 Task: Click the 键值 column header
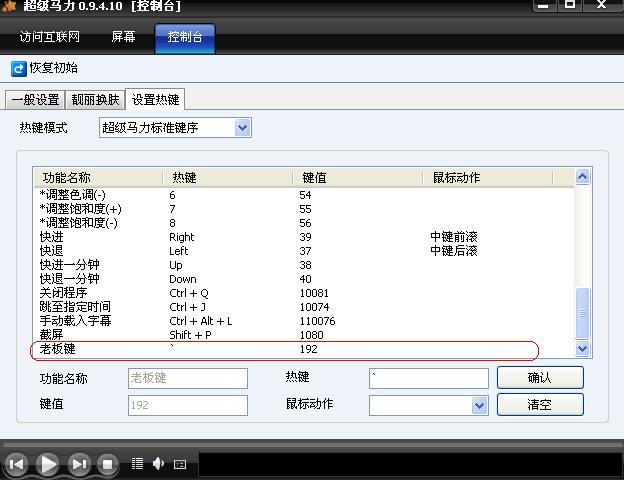(x=357, y=178)
